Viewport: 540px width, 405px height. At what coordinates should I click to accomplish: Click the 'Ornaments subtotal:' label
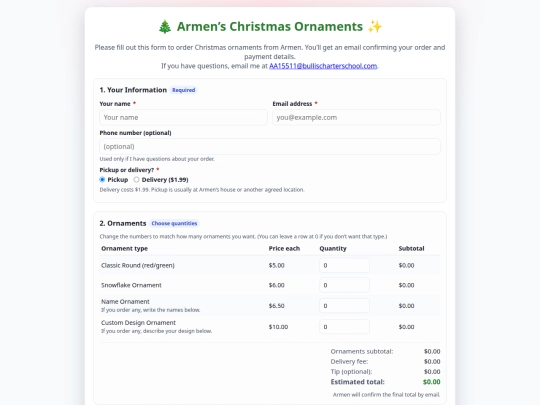362,351
